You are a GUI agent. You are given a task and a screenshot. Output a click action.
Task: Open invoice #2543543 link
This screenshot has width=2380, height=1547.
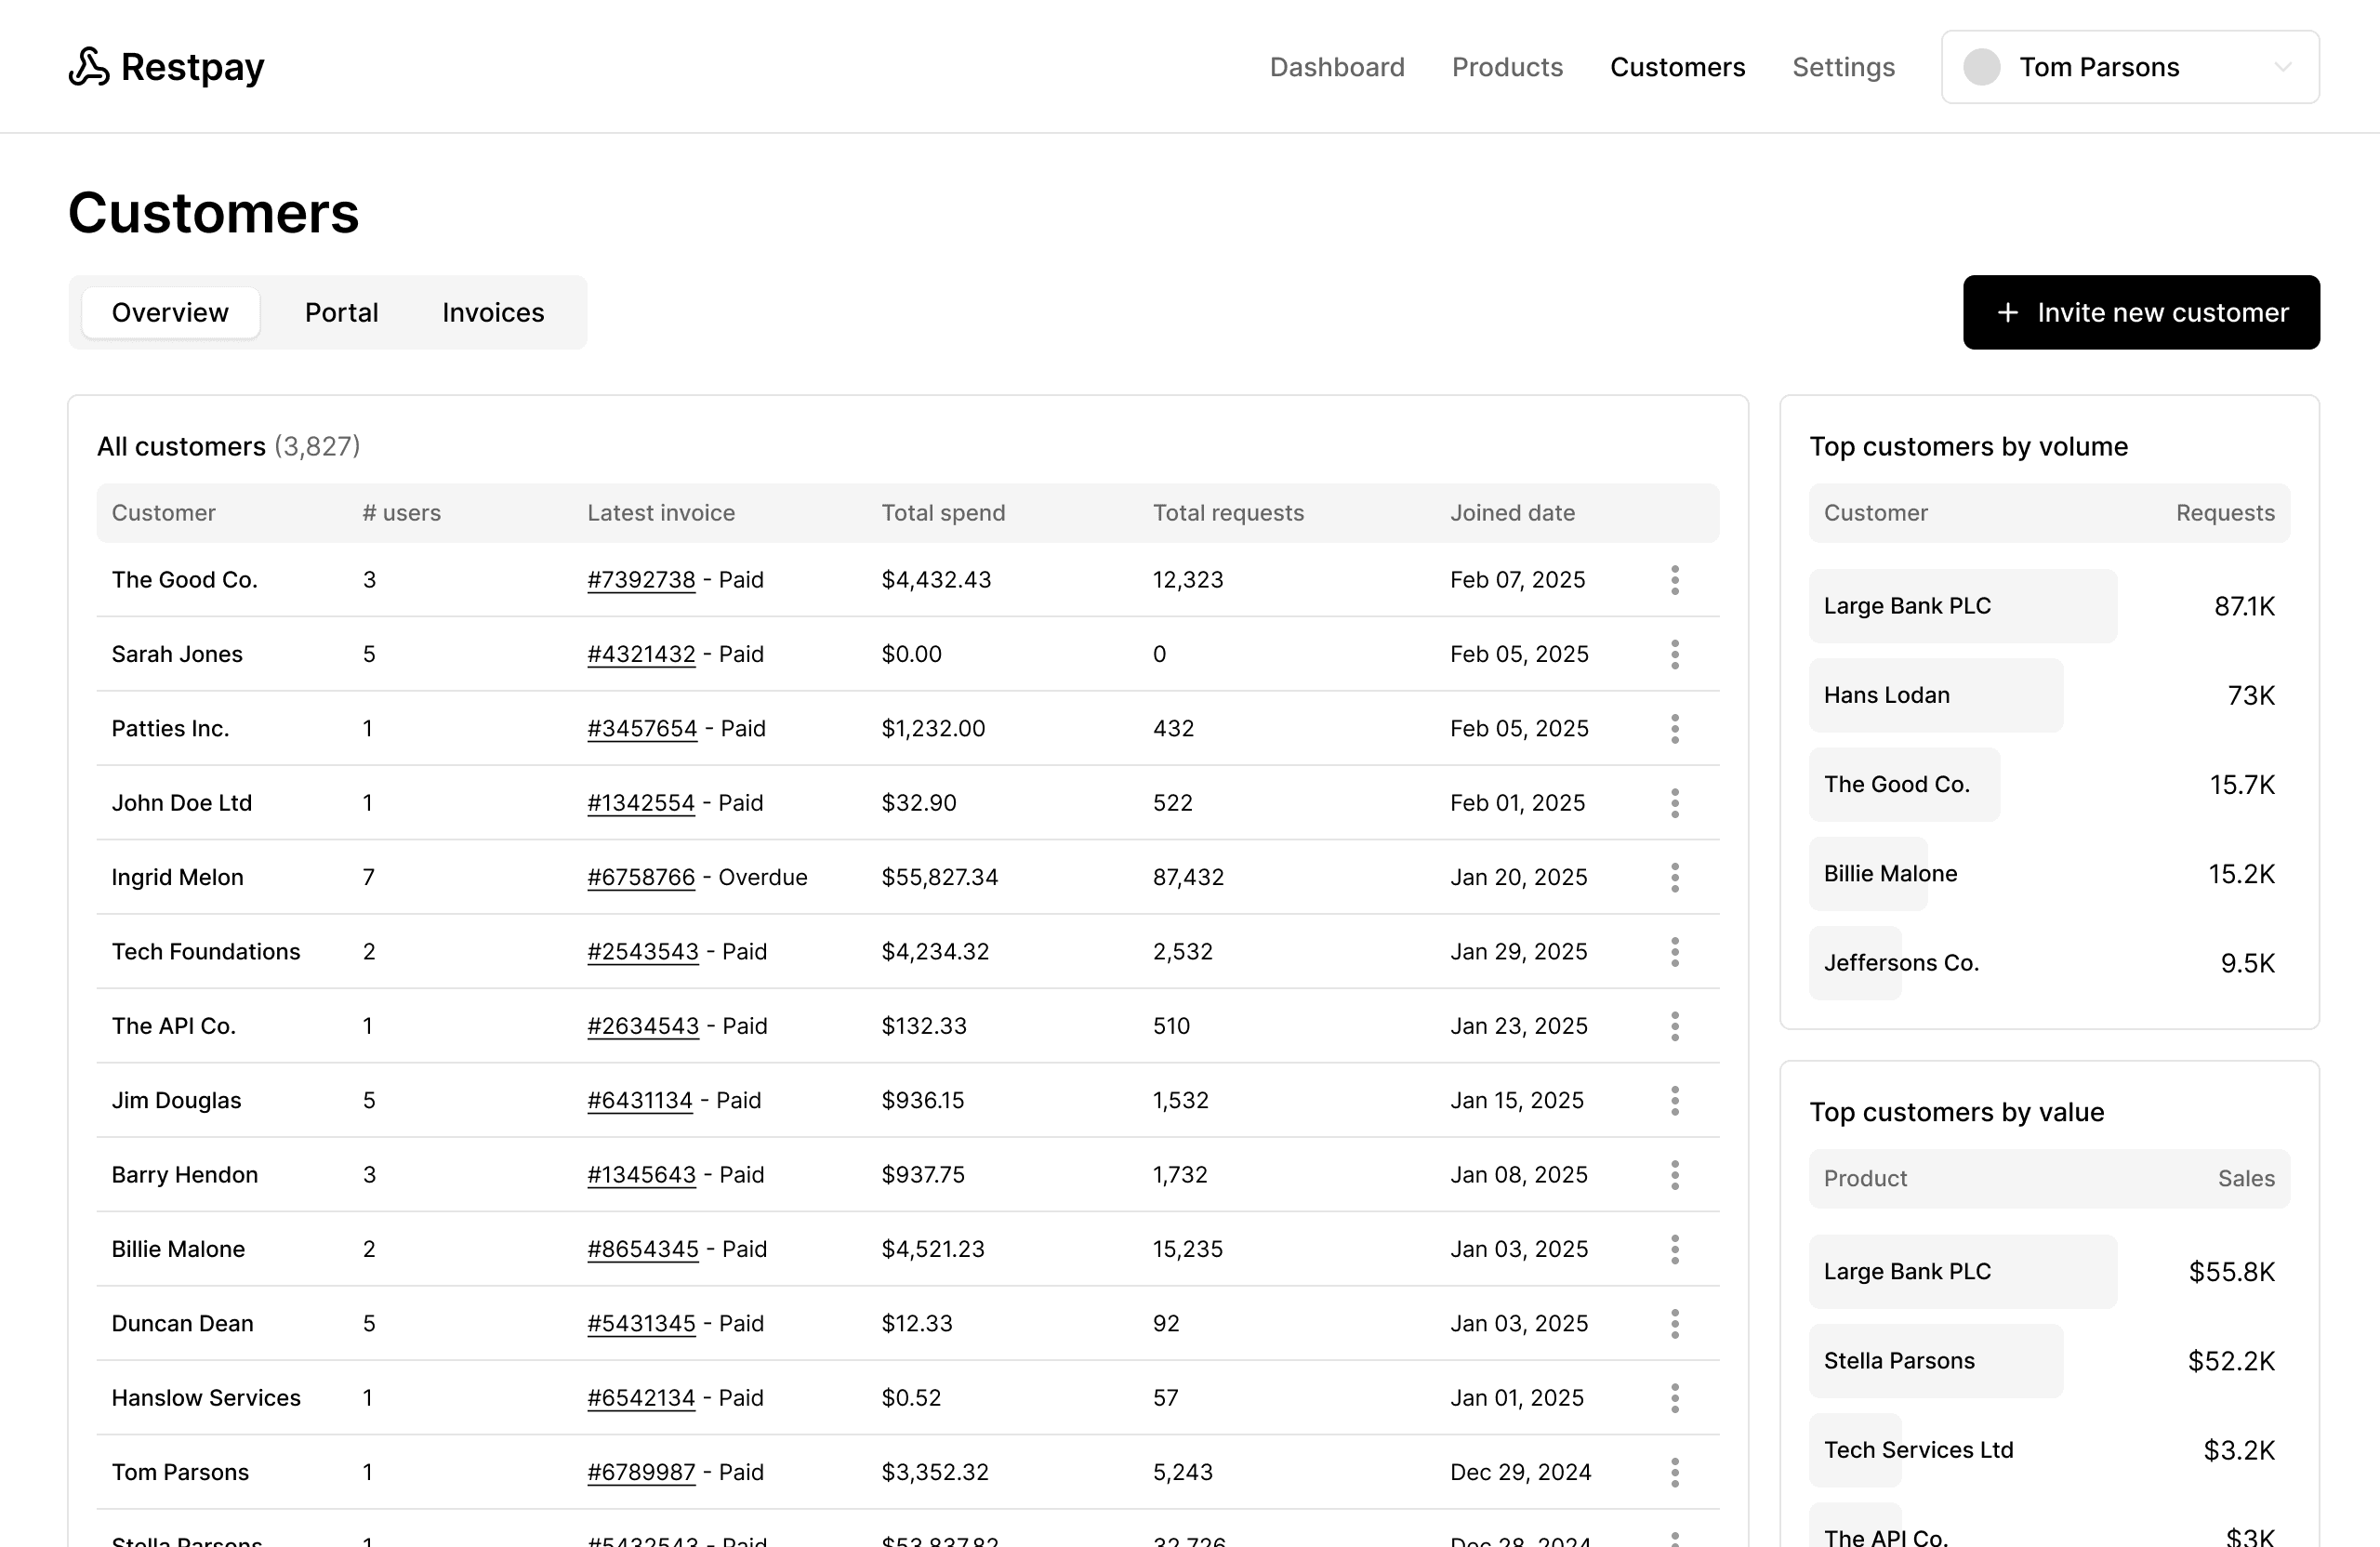pos(643,952)
